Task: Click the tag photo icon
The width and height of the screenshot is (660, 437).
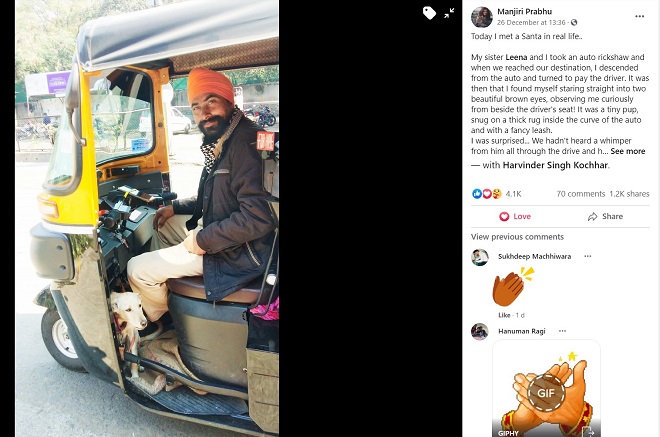Action: coord(429,13)
